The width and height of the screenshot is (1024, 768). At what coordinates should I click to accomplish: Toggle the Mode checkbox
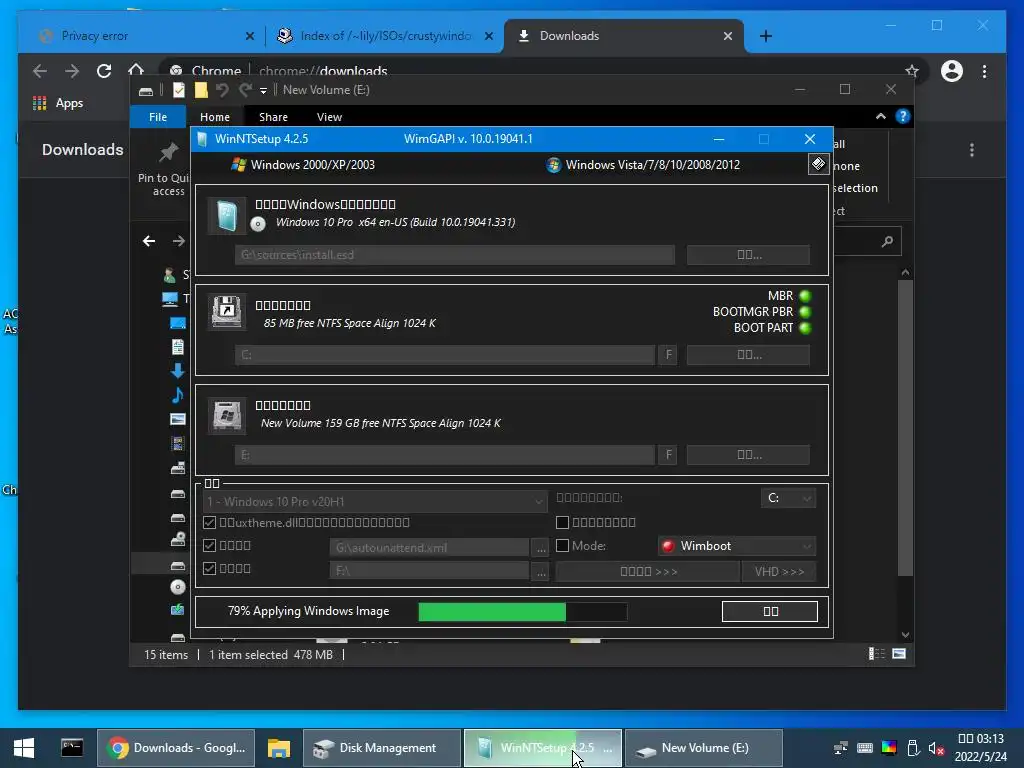pos(562,545)
